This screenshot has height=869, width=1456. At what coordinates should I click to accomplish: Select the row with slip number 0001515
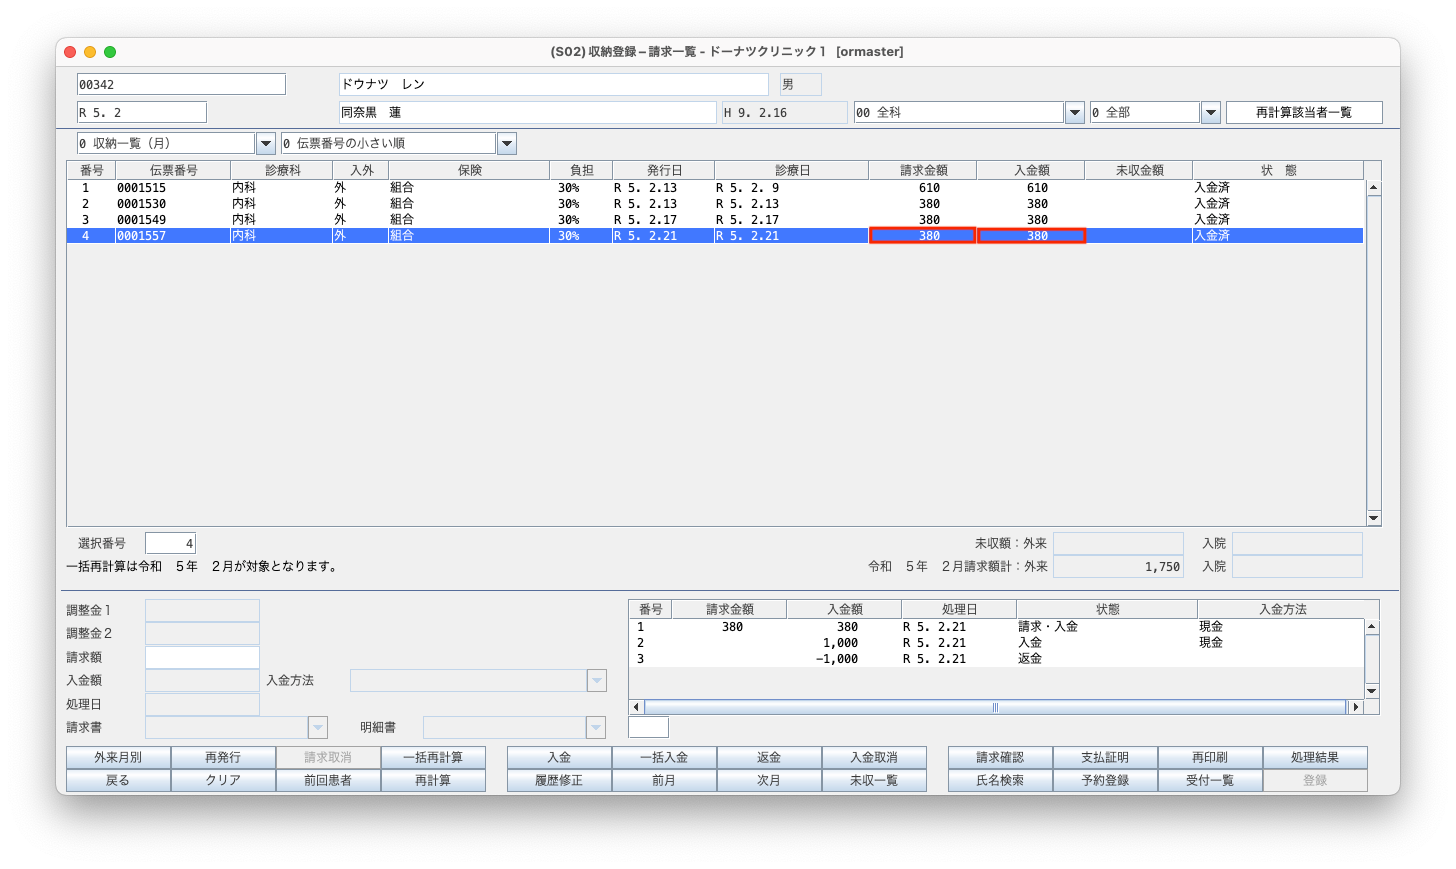[141, 188]
